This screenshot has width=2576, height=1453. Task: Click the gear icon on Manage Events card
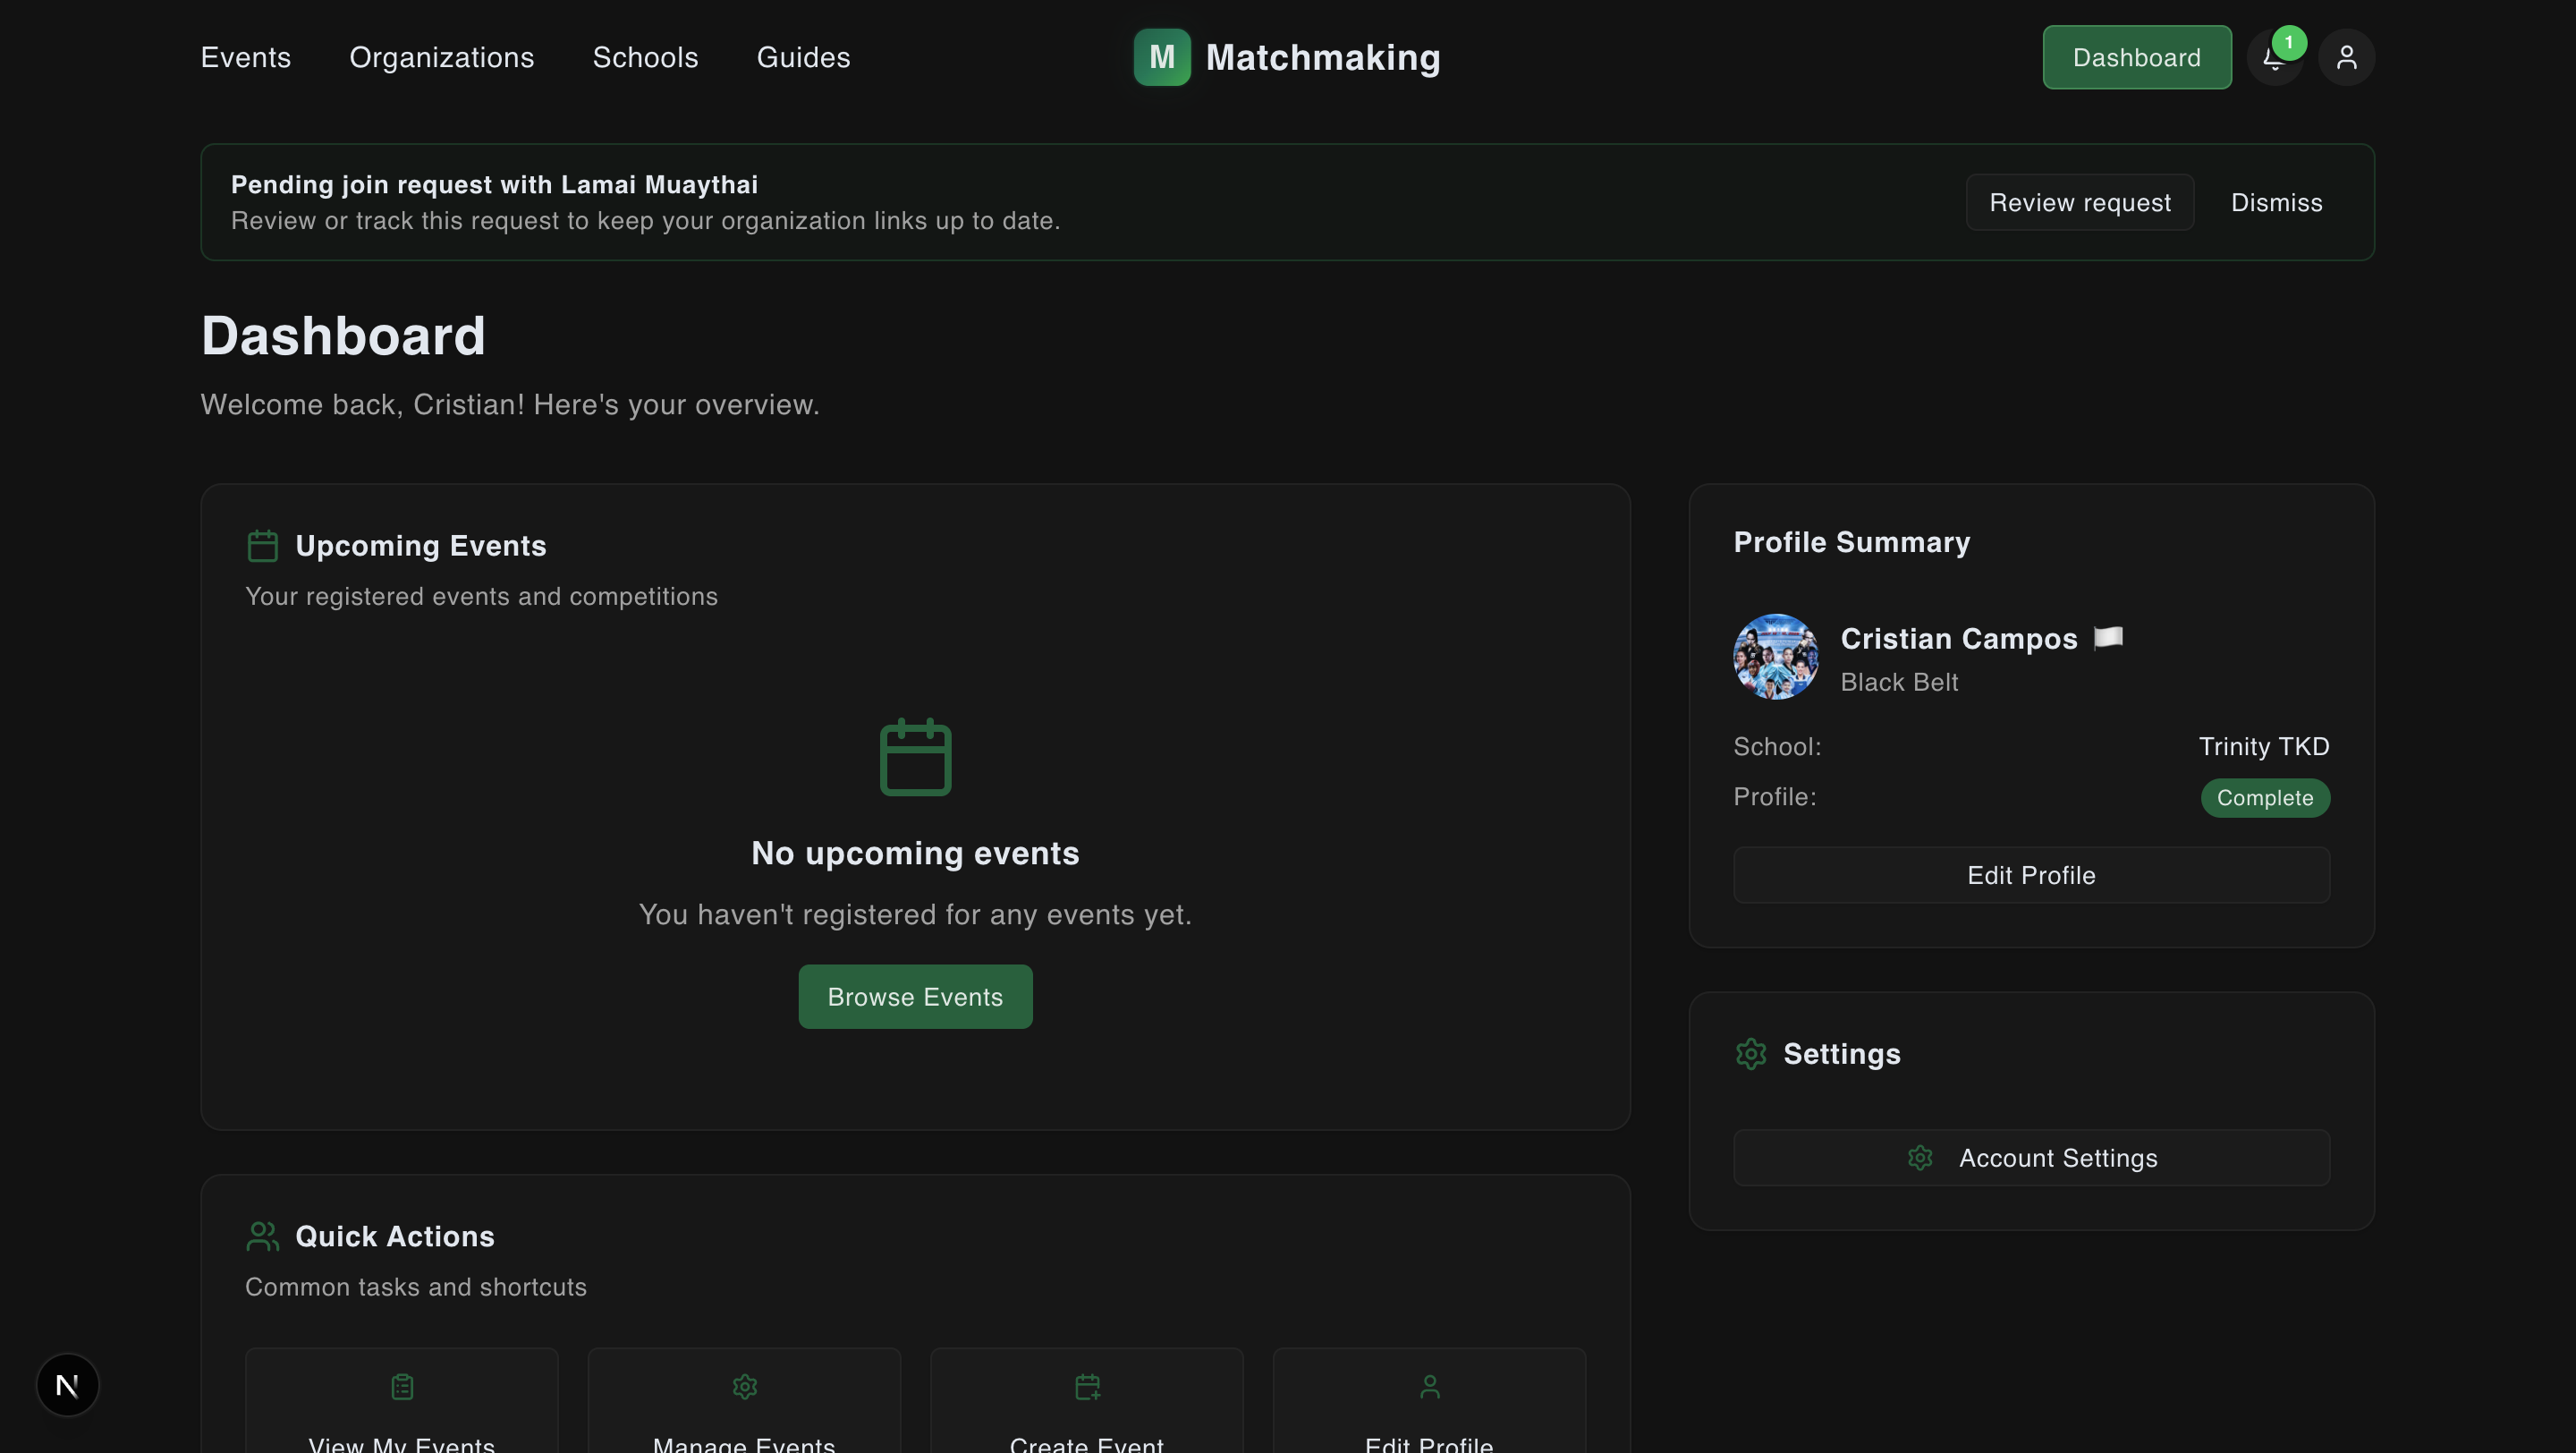point(744,1387)
